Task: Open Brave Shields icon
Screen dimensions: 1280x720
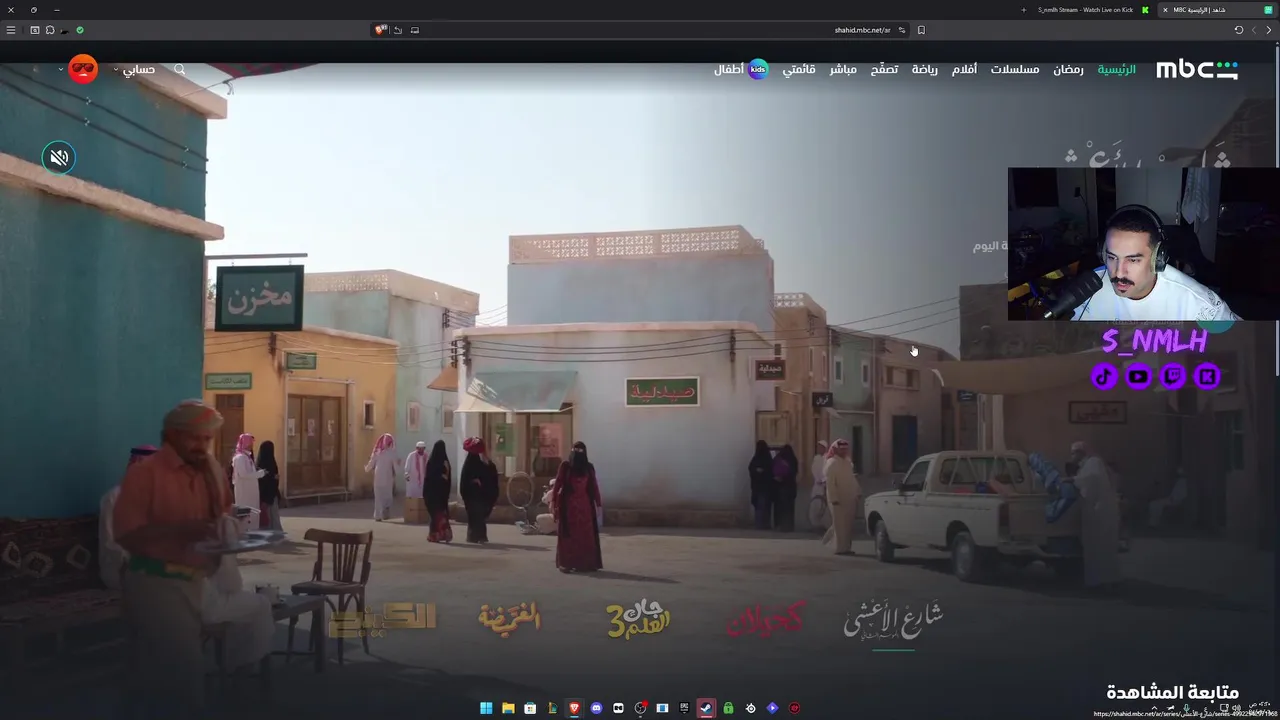Action: (x=380, y=30)
